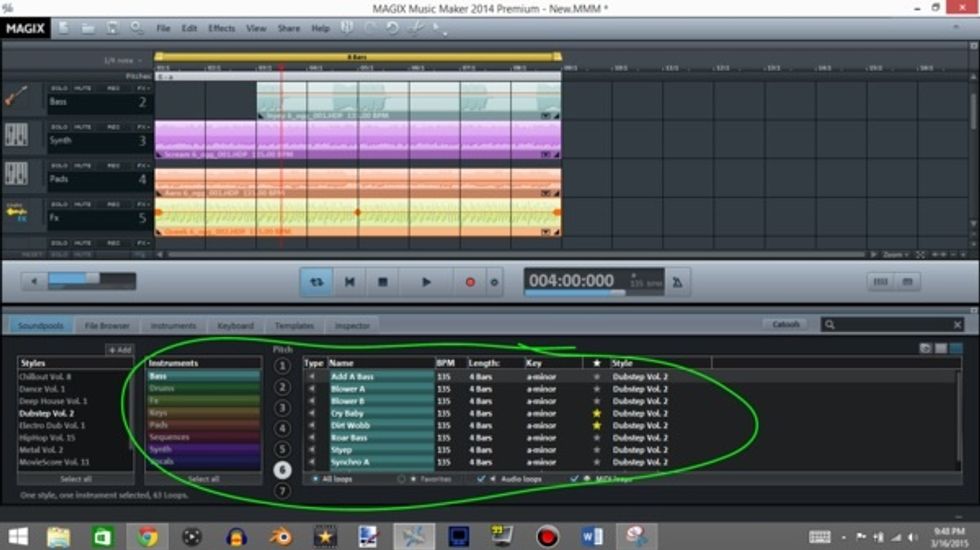Open the Windows Start menu

click(18, 536)
